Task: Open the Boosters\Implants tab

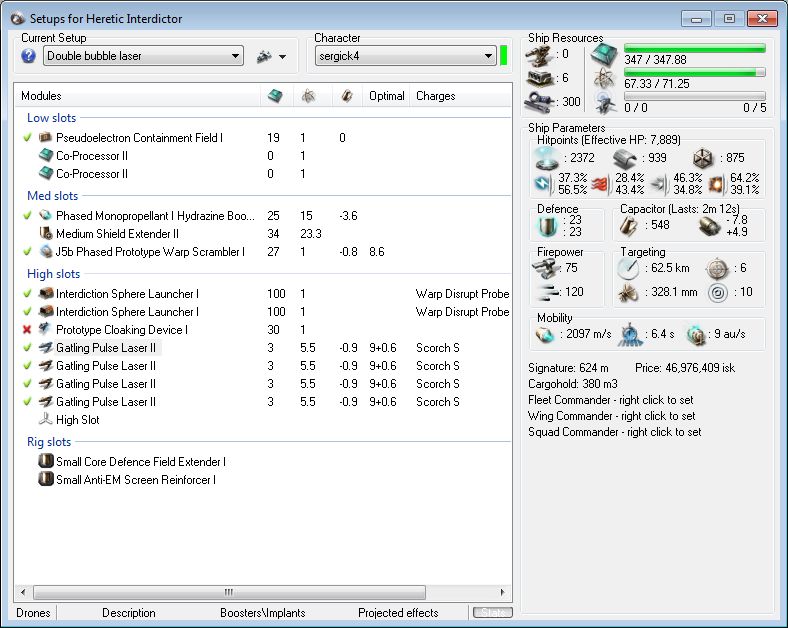Action: 262,613
